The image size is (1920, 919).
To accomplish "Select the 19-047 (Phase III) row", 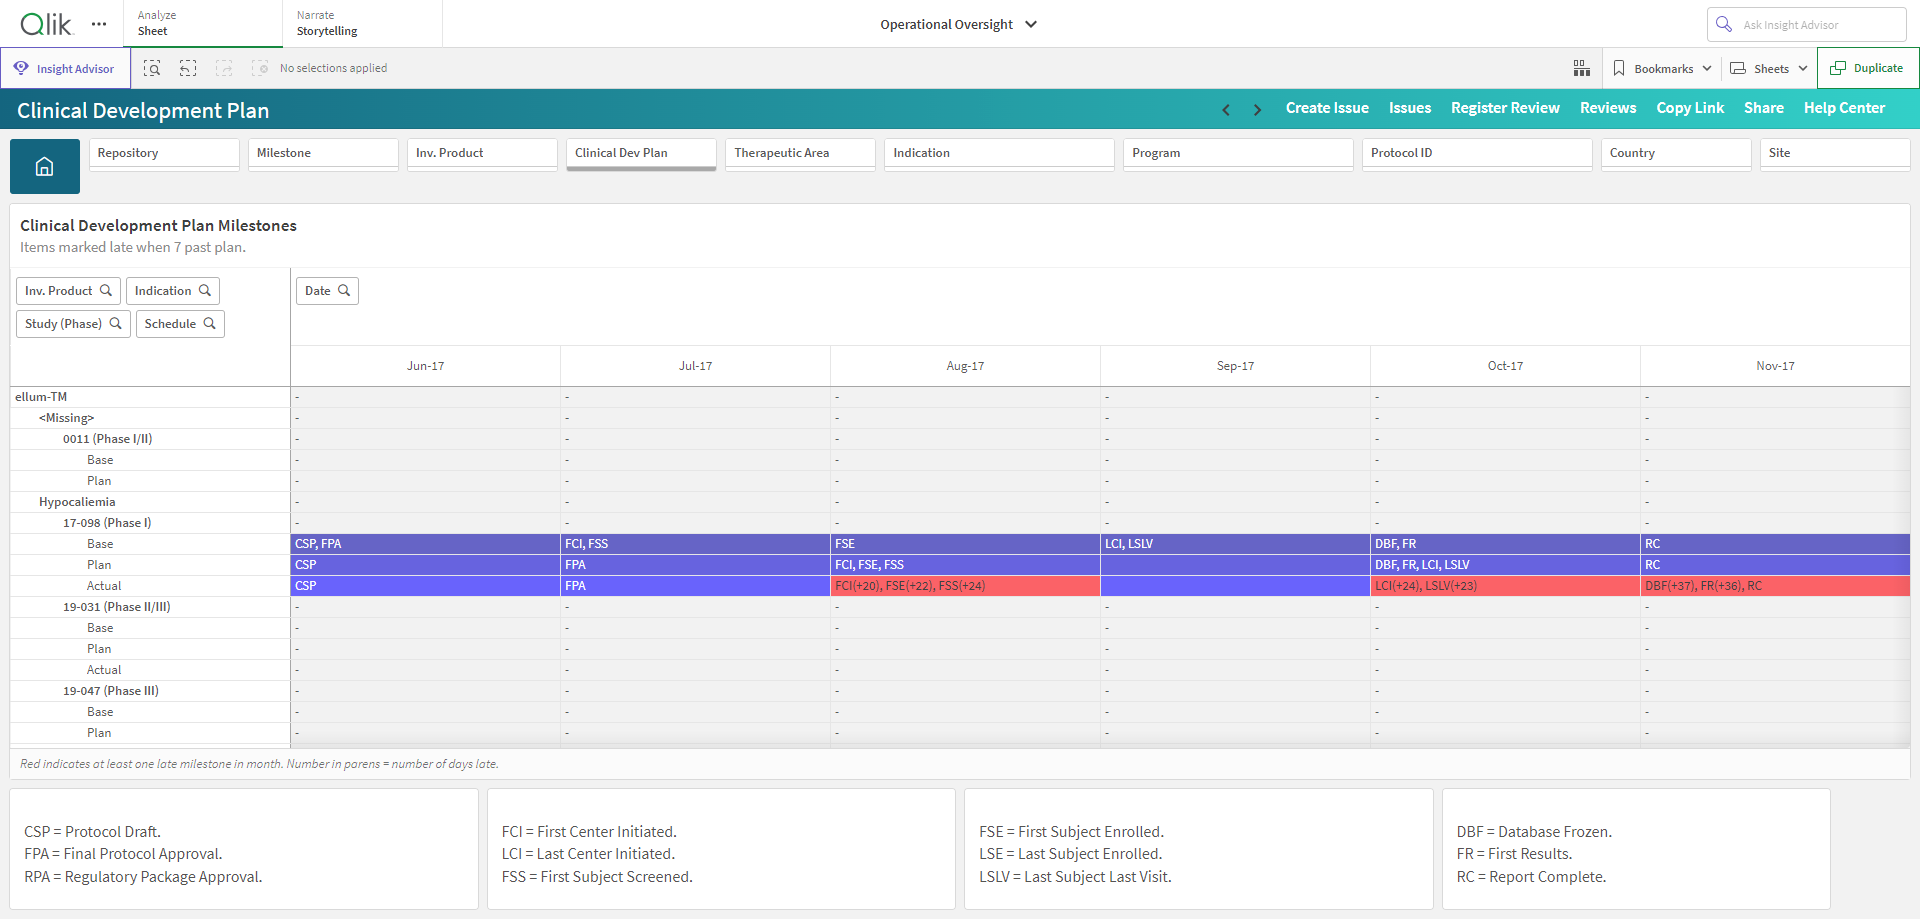I will (150, 691).
